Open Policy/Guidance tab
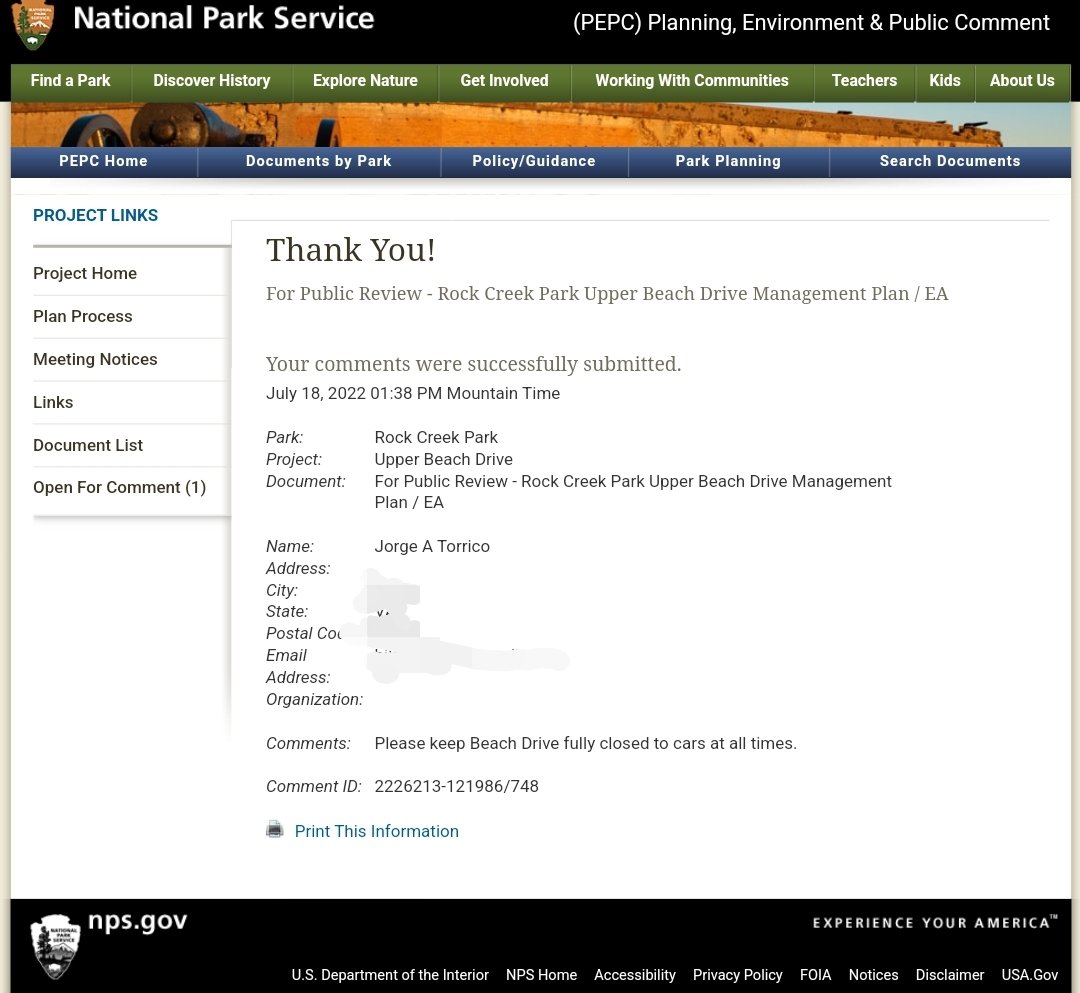Viewport: 1080px width, 993px height. [x=534, y=161]
